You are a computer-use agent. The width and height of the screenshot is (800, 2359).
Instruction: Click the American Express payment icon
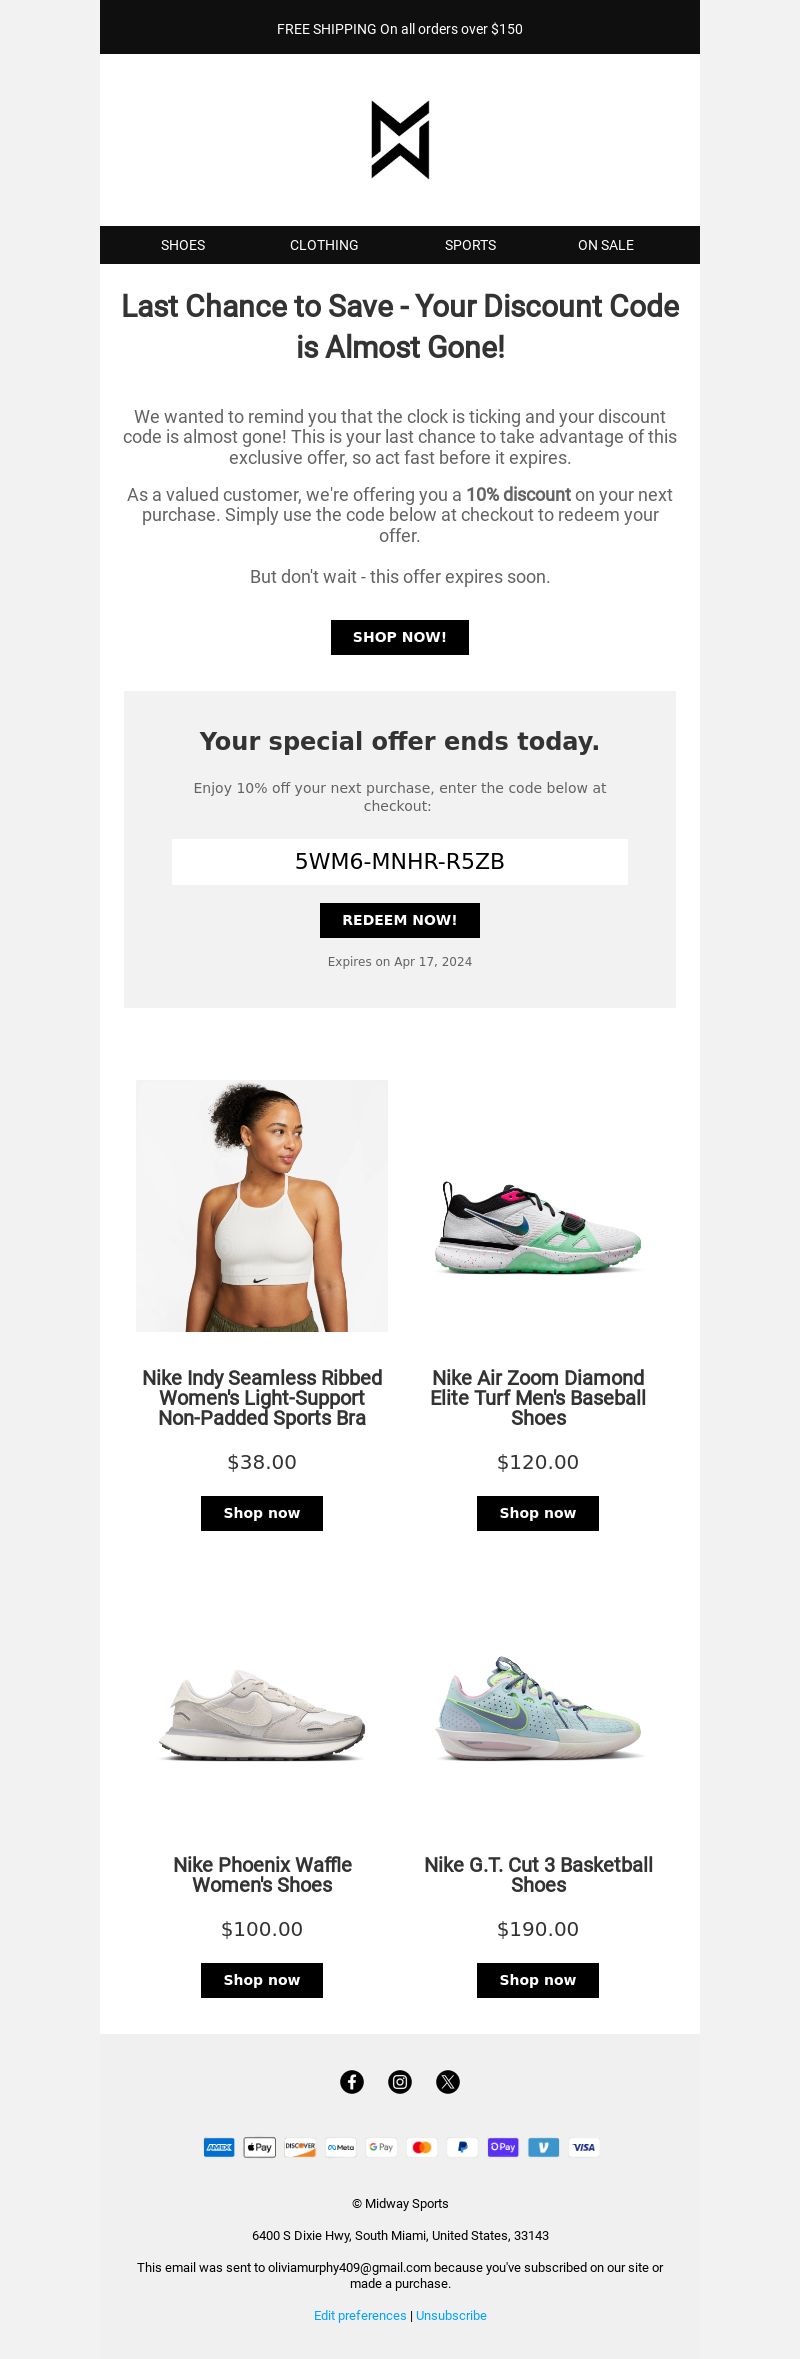pyautogui.click(x=219, y=2147)
